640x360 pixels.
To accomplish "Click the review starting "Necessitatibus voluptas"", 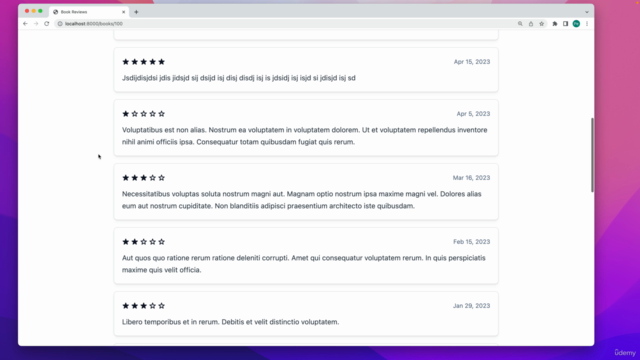I will [x=302, y=200].
